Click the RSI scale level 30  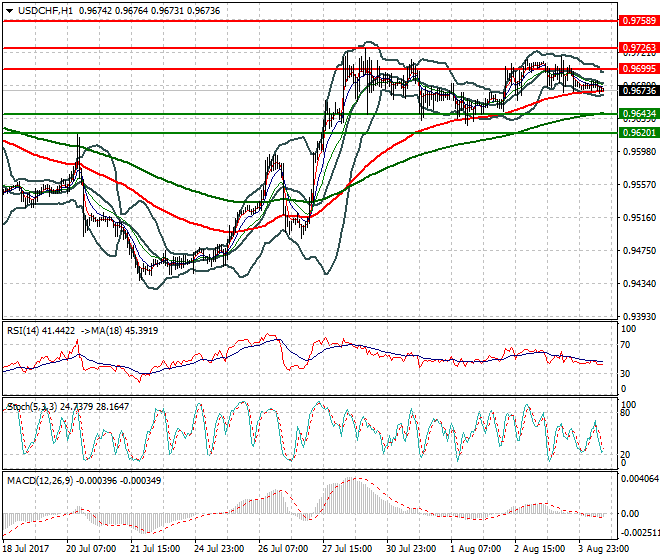625,373
